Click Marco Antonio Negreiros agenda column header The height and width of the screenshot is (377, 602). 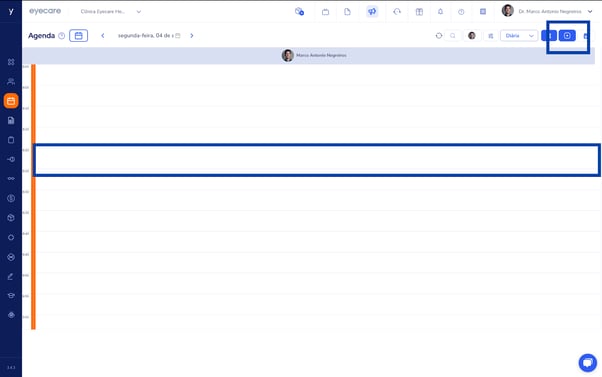pyautogui.click(x=314, y=55)
